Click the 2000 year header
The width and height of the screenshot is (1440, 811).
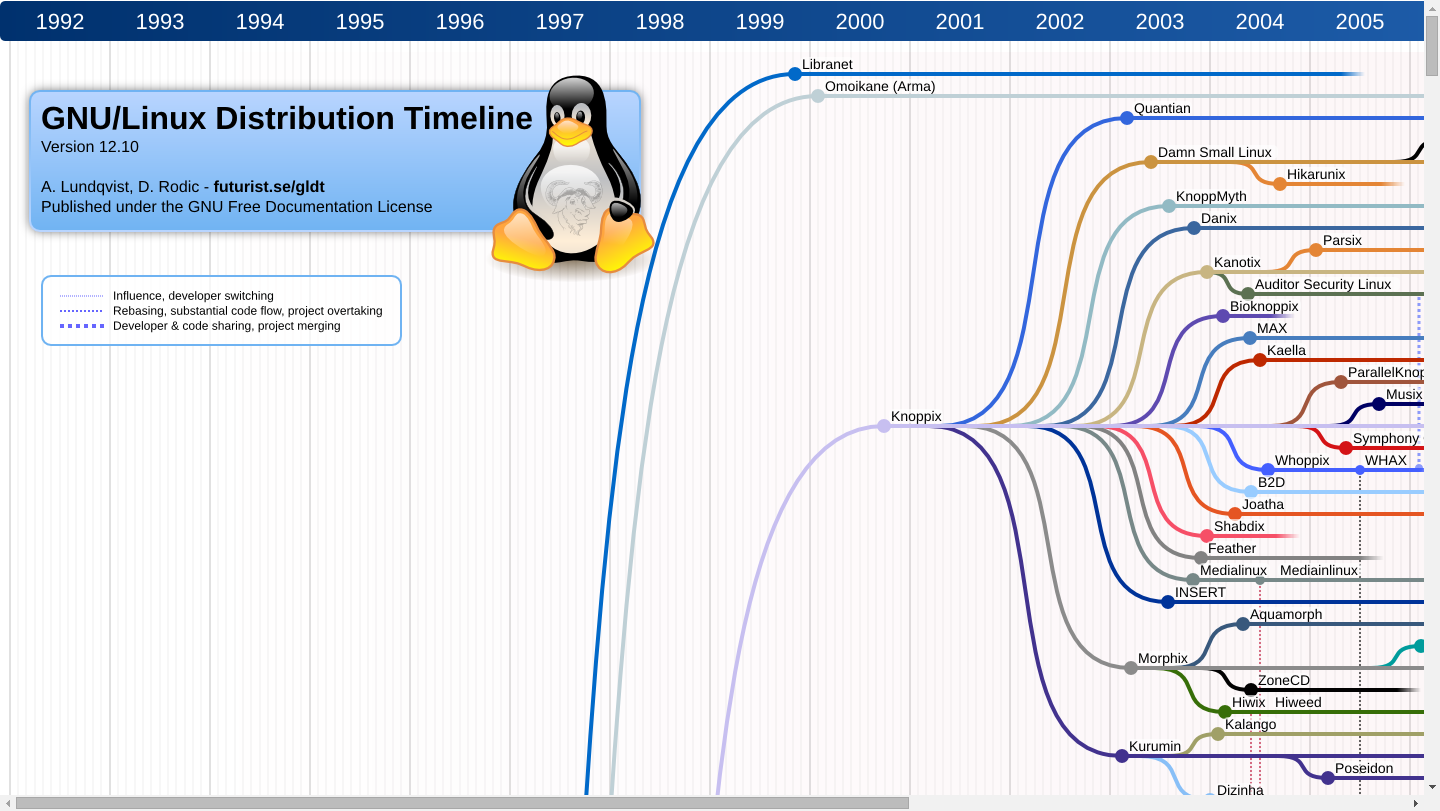(860, 21)
